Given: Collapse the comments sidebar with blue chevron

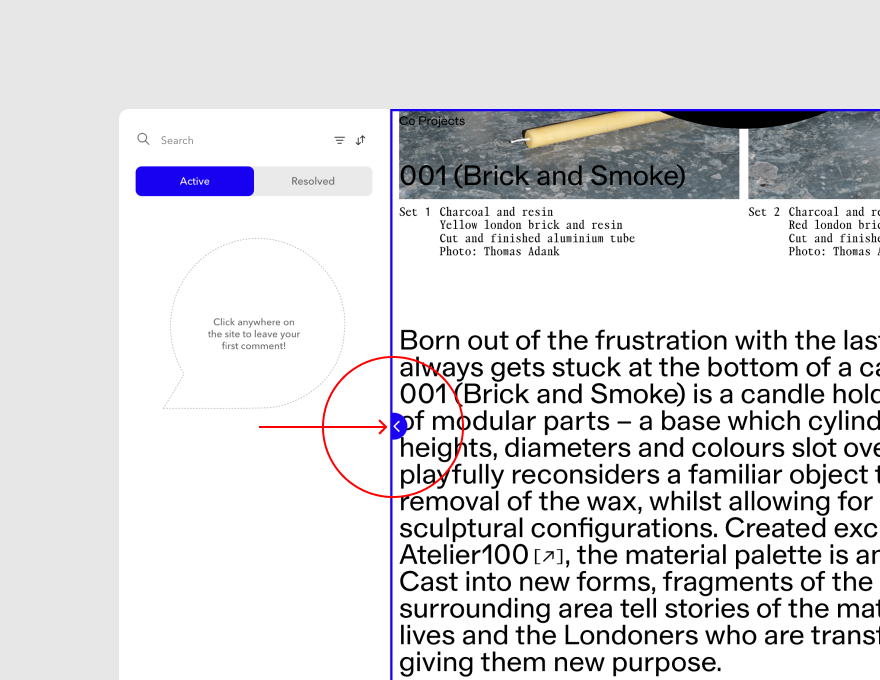Looking at the screenshot, I should pos(397,427).
